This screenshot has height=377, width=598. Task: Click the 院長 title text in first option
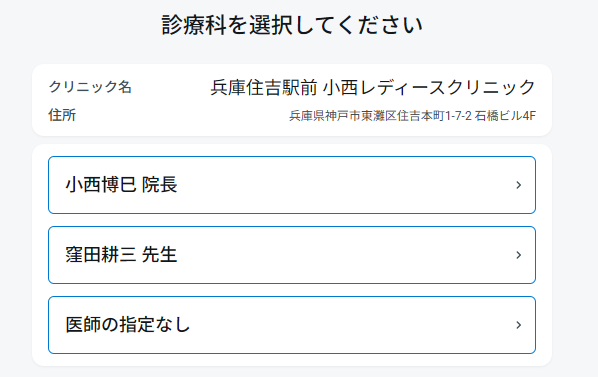[x=159, y=185]
